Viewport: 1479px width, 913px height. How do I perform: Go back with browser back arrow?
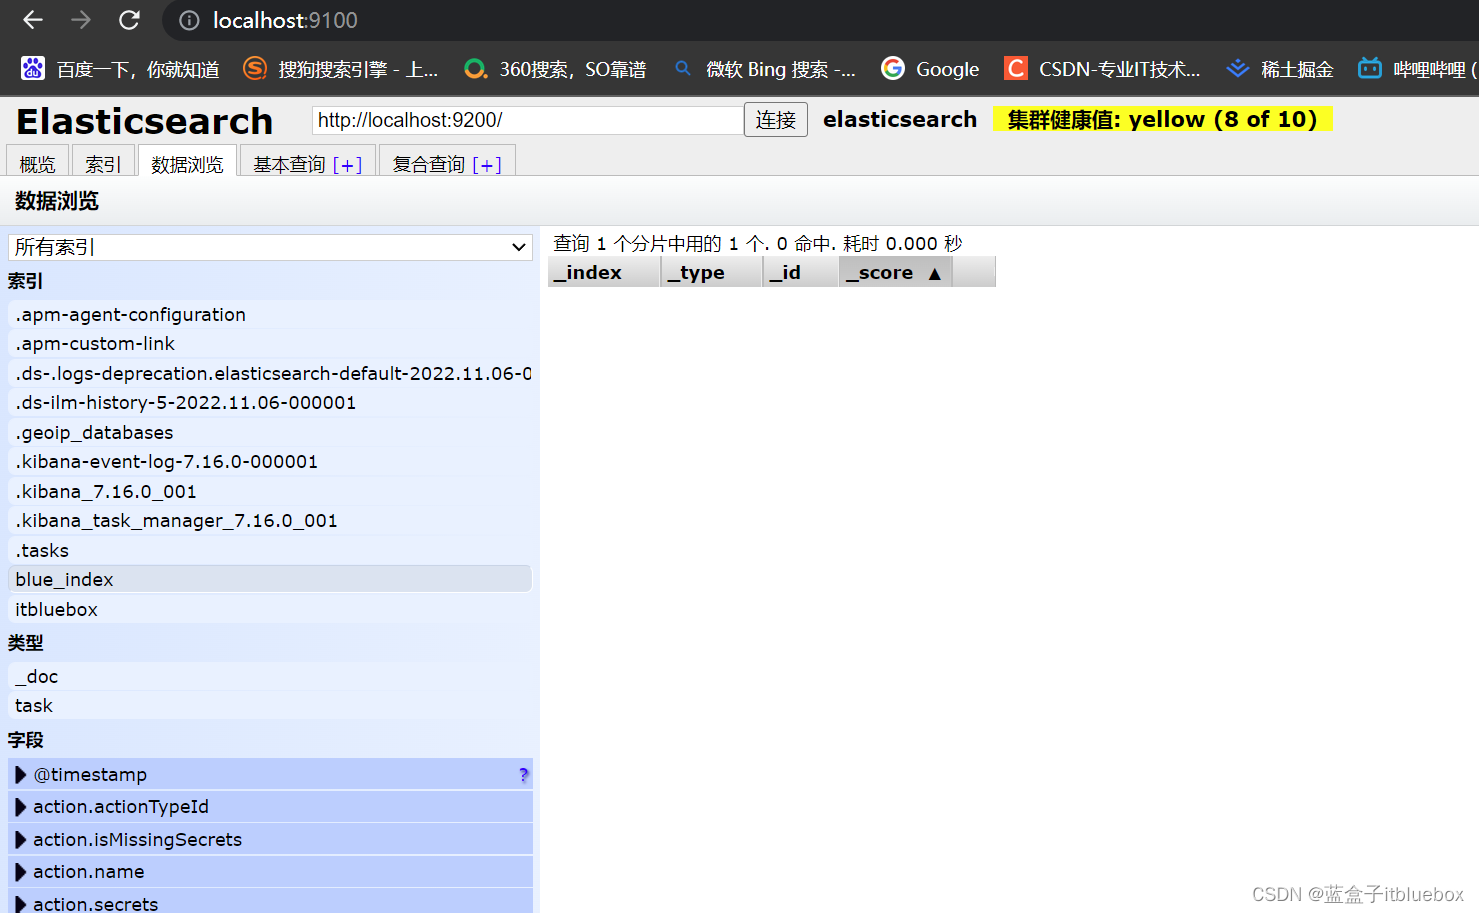33,20
